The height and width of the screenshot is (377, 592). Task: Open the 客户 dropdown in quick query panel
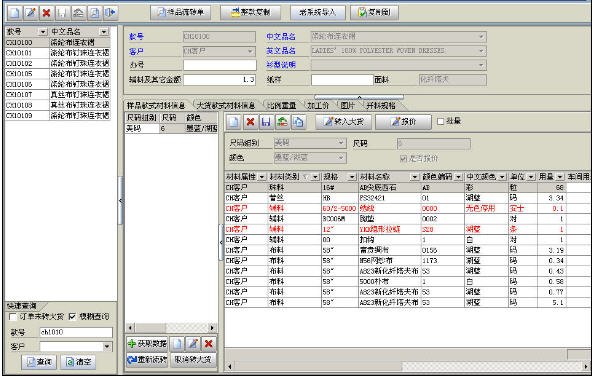pos(107,346)
